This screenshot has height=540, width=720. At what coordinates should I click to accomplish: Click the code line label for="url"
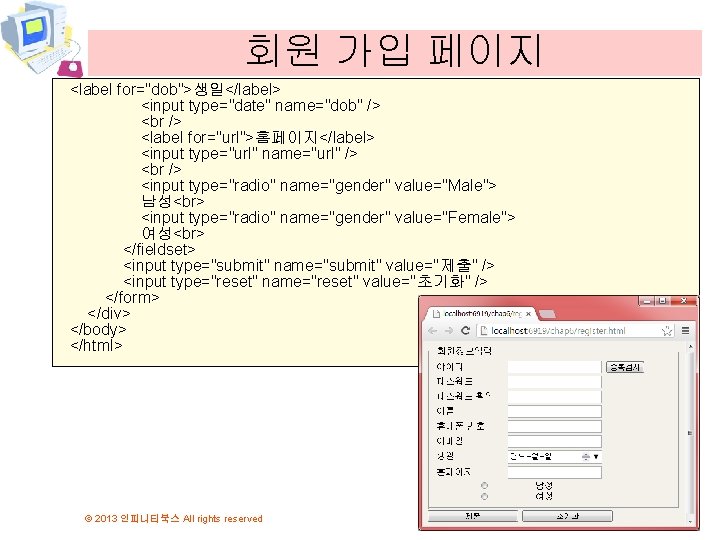coord(258,137)
